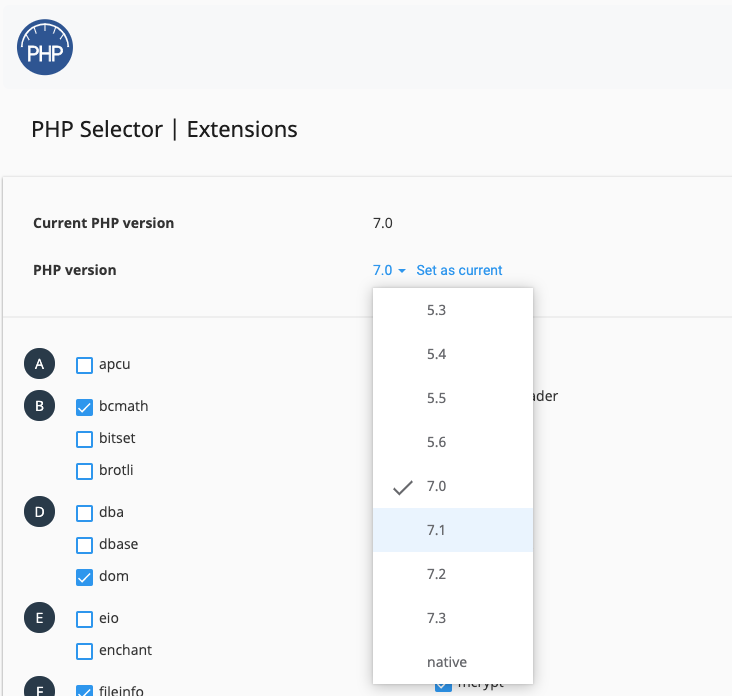Image resolution: width=732 pixels, height=696 pixels.
Task: Open the 7.0 PHP version dropdown
Action: (389, 270)
